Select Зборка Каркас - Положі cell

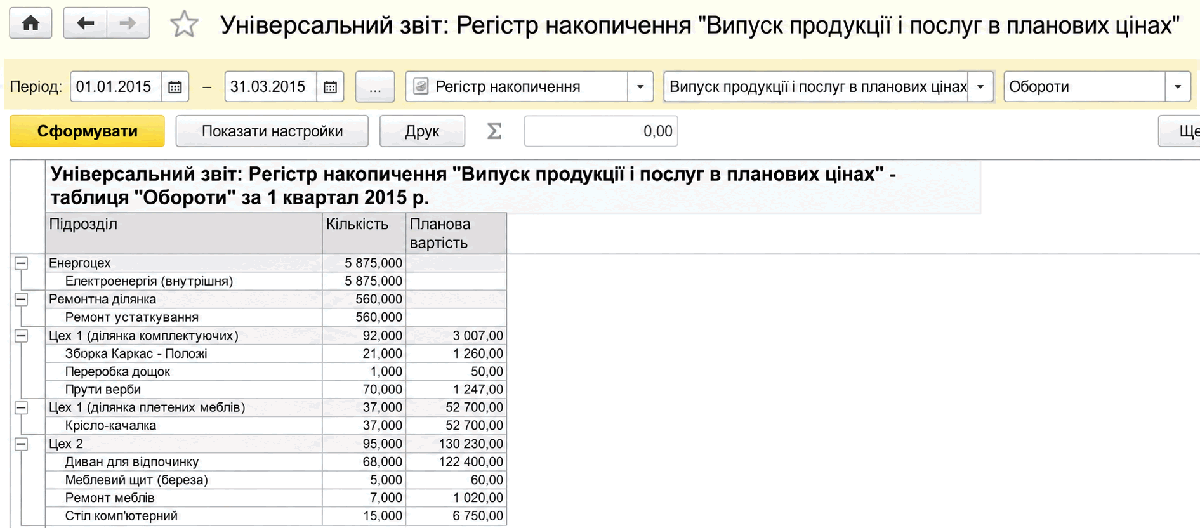184,353
